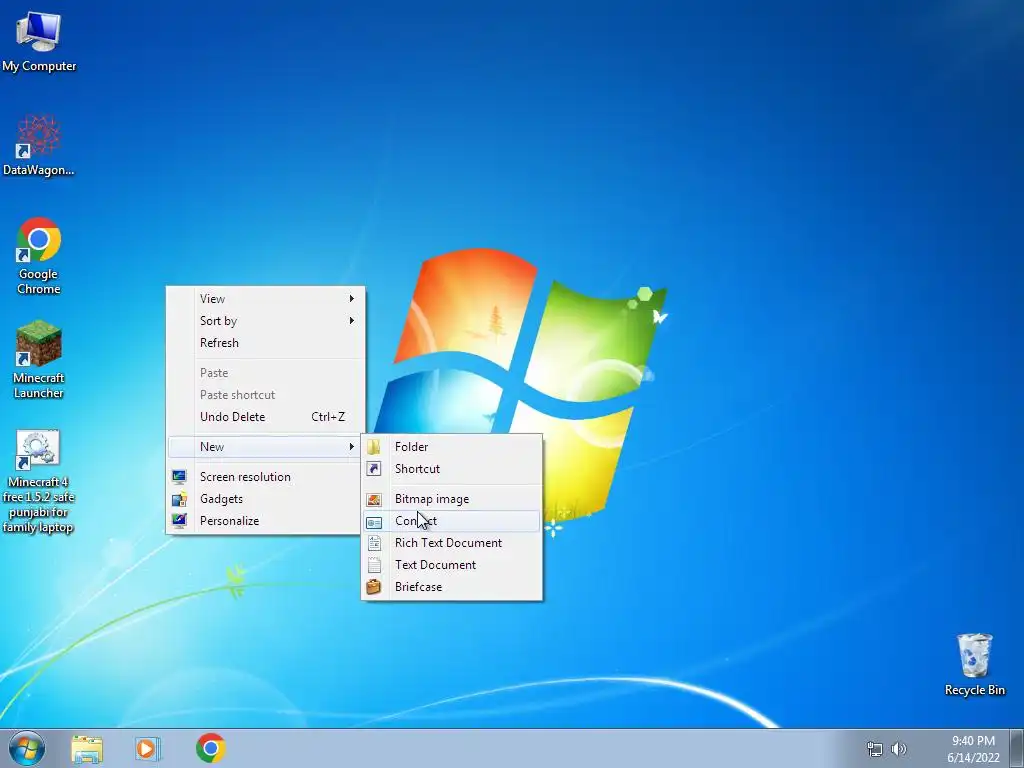
Task: Click the Shortcut arrow icon in submenu
Action: (374, 469)
